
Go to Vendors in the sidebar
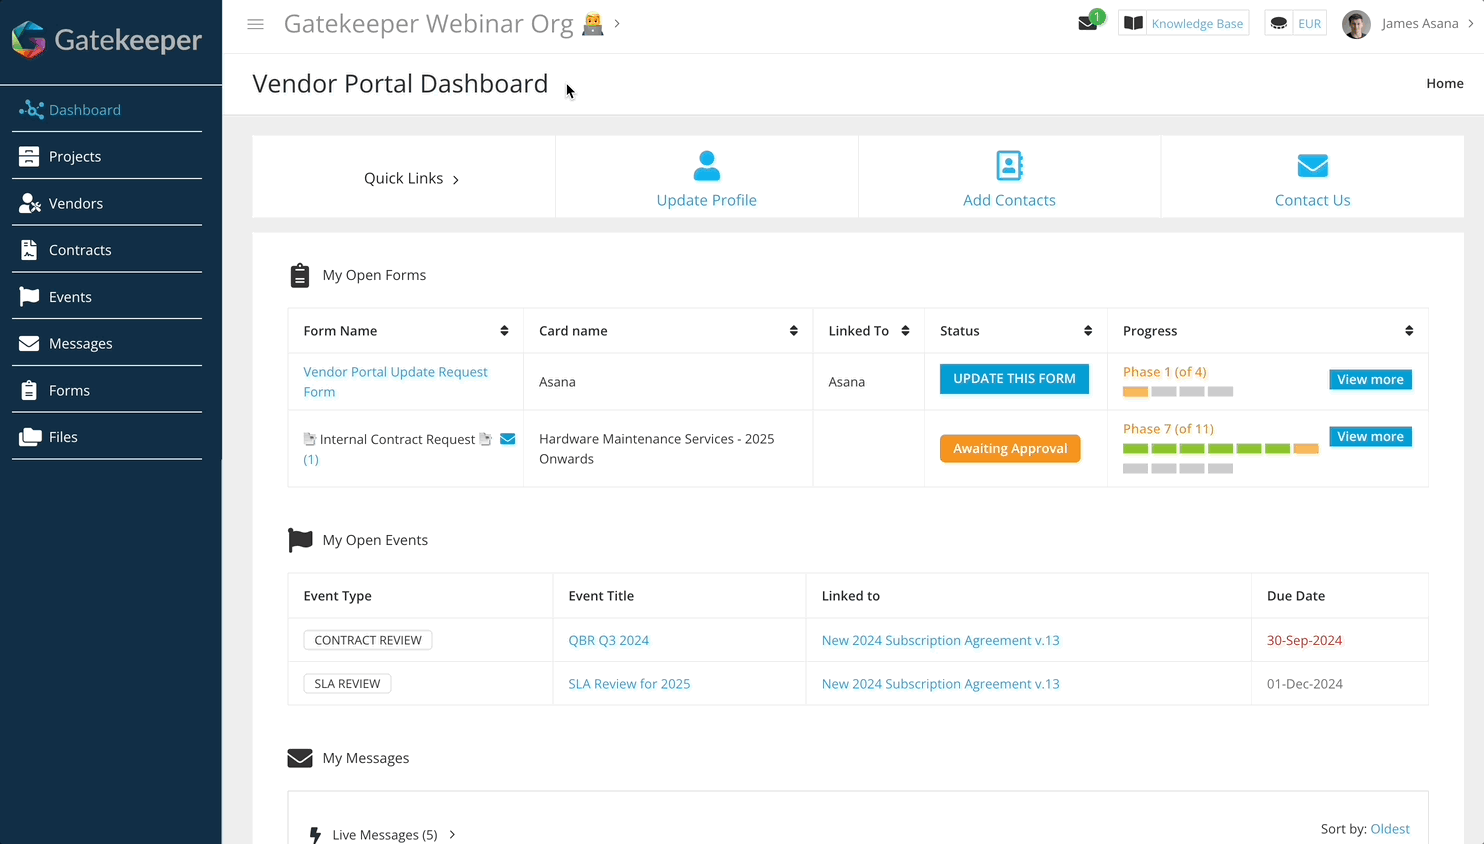[76, 203]
